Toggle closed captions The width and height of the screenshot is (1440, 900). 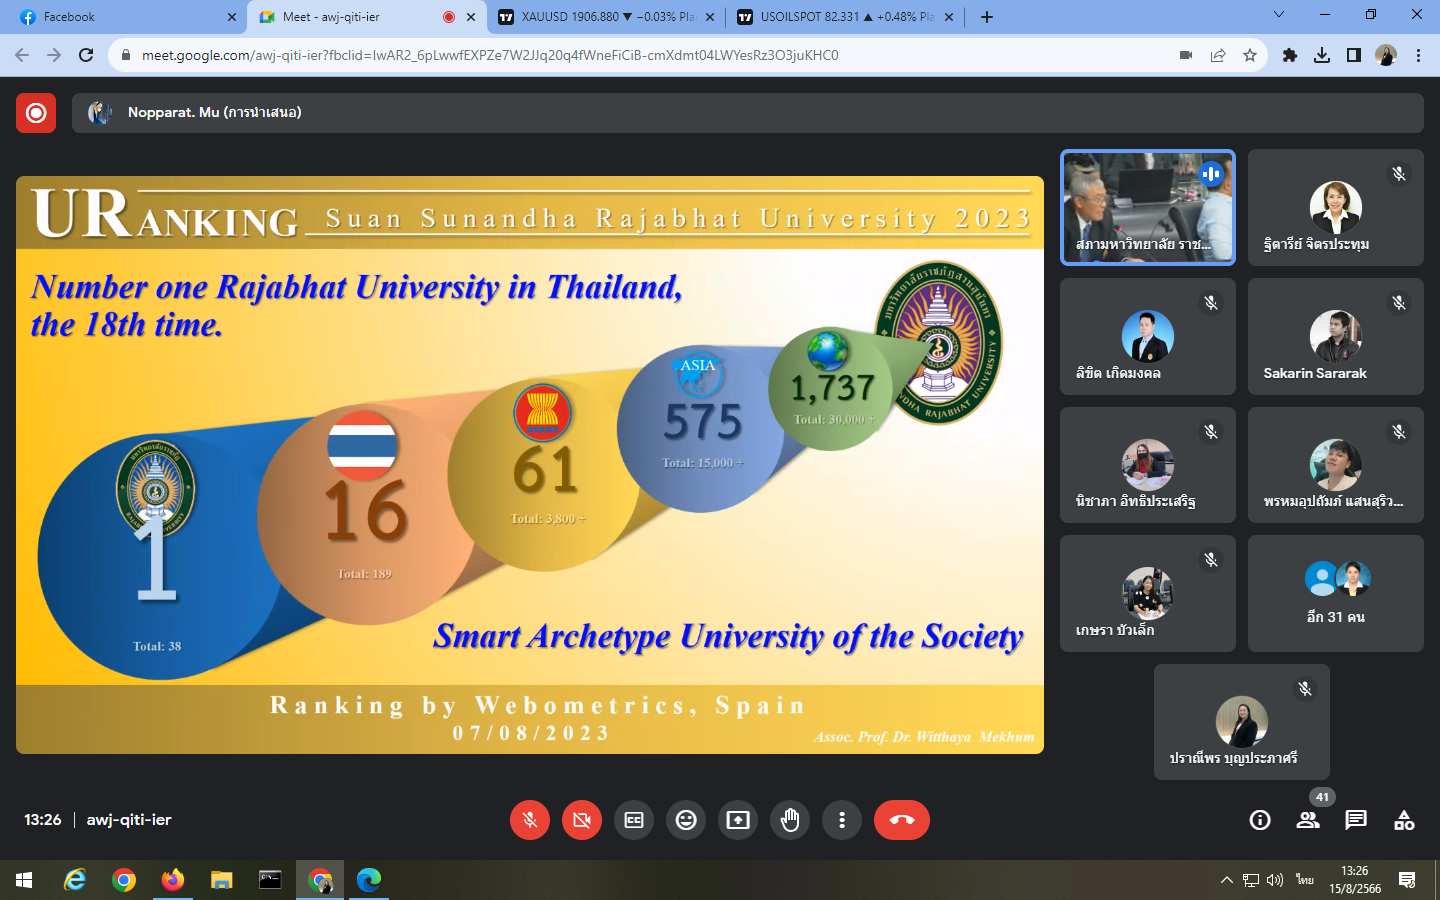[634, 820]
